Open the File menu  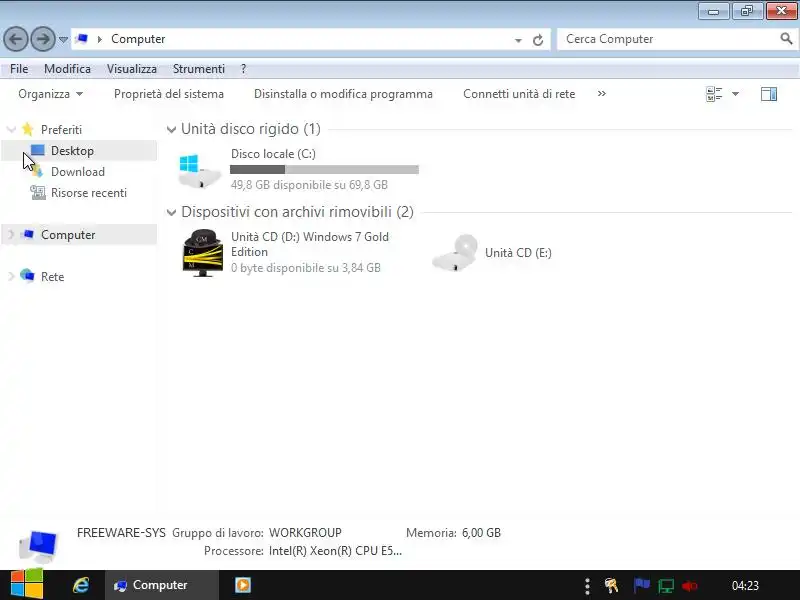(19, 69)
